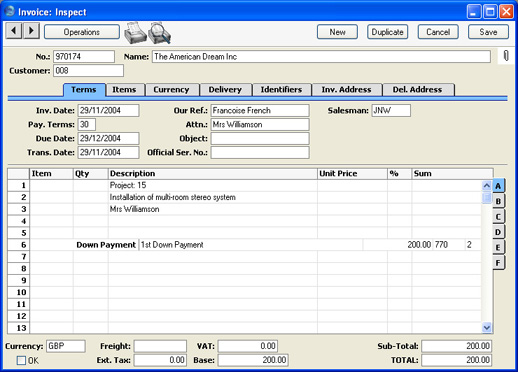Go to the next invoice record
Viewport: 518px width, 372px height.
click(x=31, y=31)
